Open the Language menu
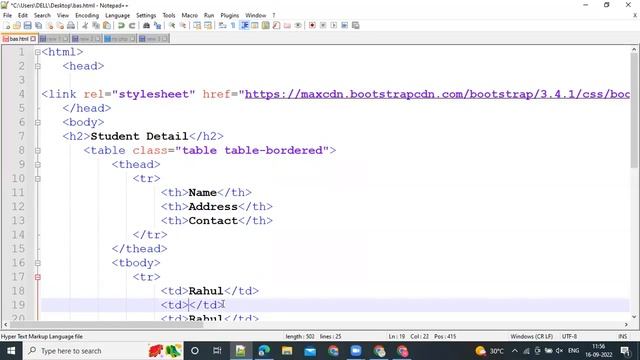Image resolution: width=640 pixels, height=360 pixels. click(x=118, y=16)
